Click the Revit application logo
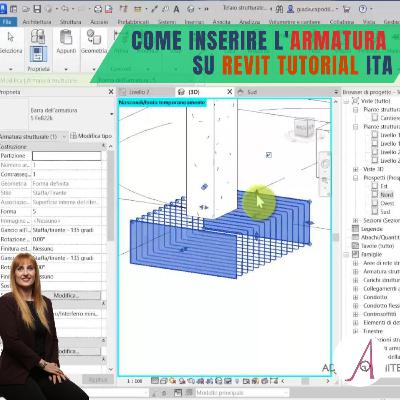Image resolution: width=400 pixels, height=400 pixels. [x=3, y=9]
